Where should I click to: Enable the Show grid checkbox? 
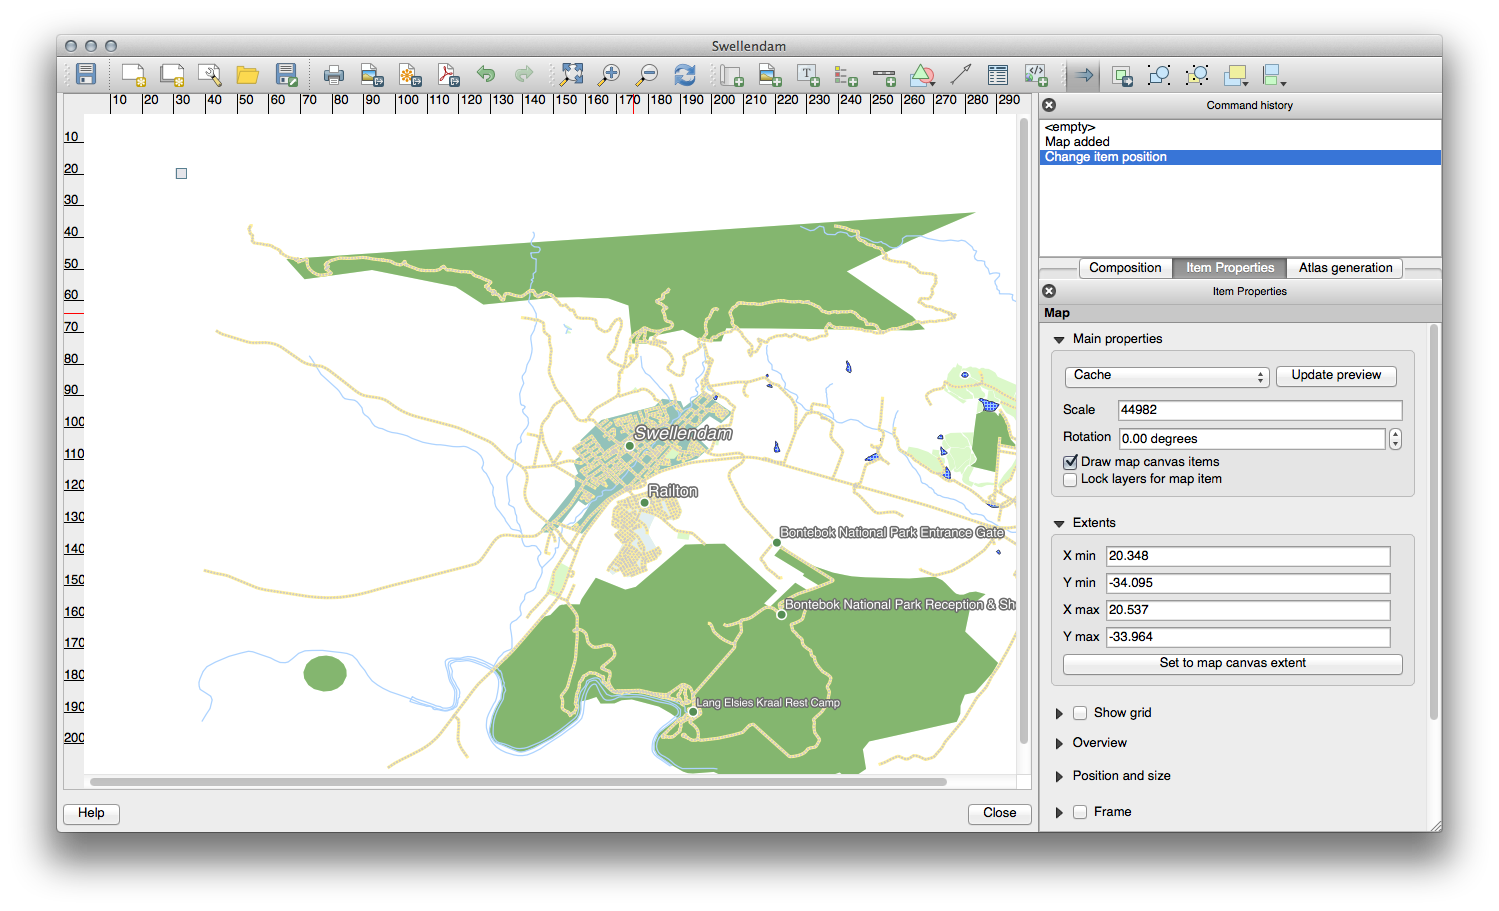(x=1080, y=713)
